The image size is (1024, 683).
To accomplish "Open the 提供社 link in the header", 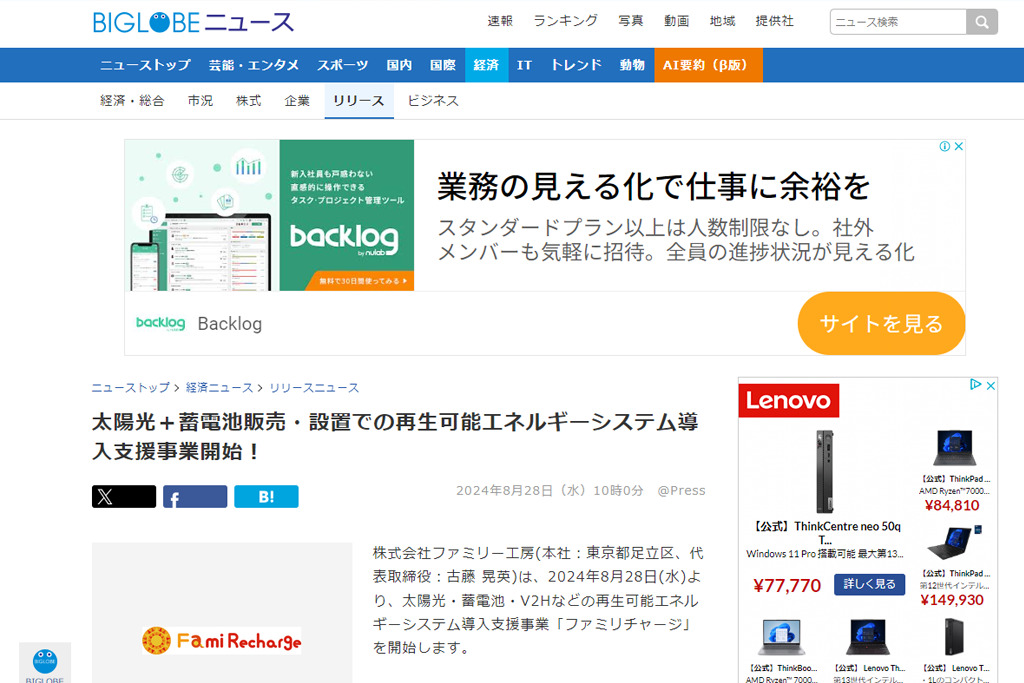I will tap(775, 22).
